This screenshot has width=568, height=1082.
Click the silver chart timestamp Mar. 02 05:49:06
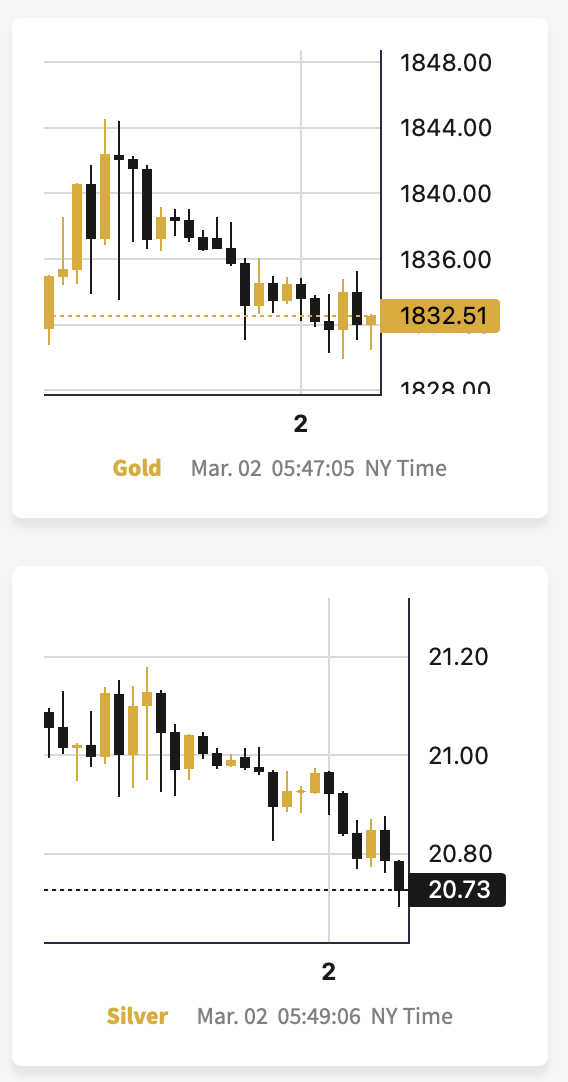point(279,1016)
